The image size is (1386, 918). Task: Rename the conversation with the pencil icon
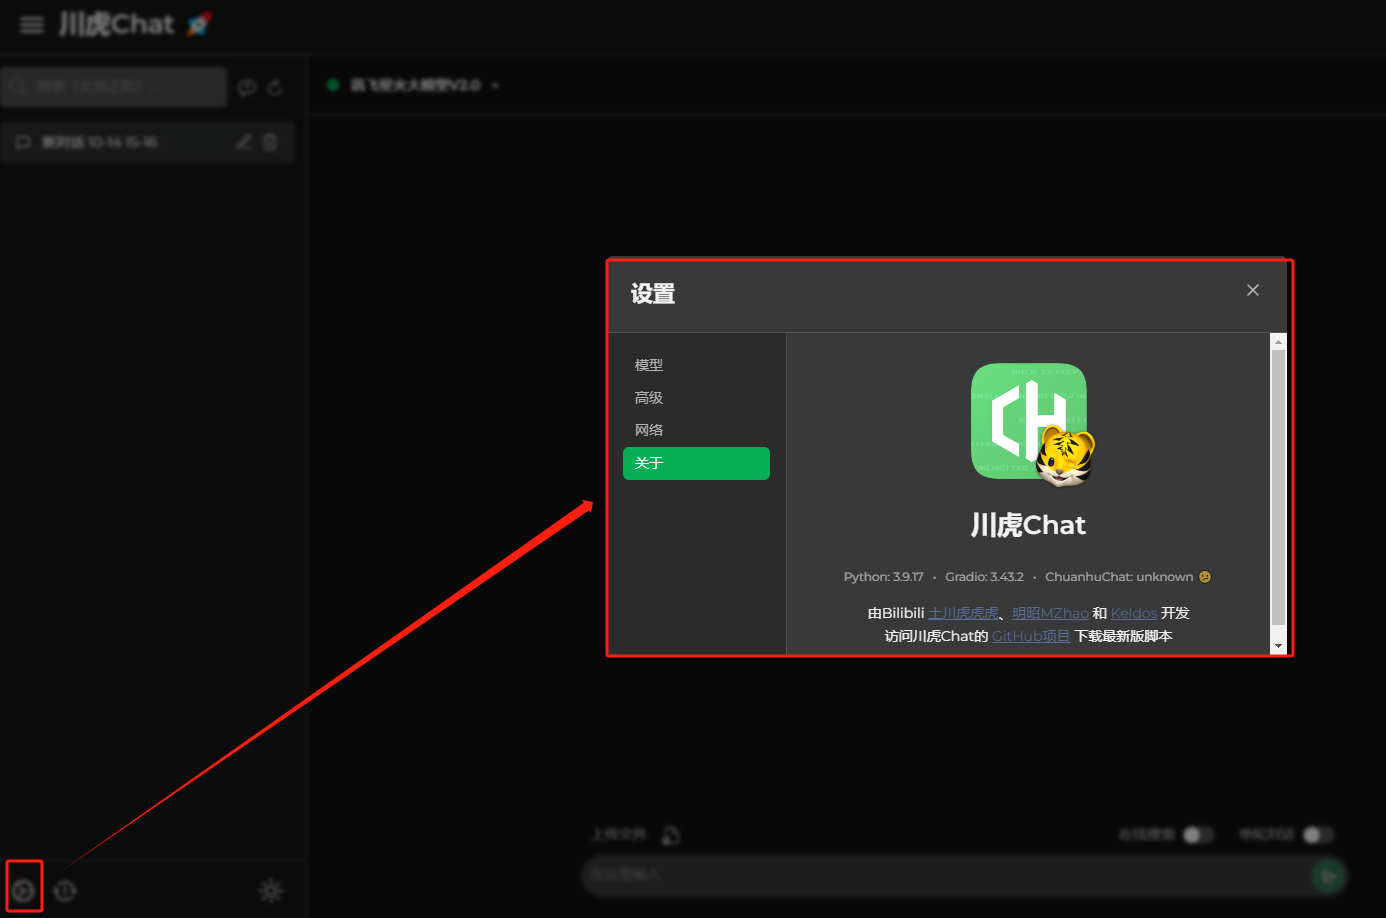pos(243,142)
